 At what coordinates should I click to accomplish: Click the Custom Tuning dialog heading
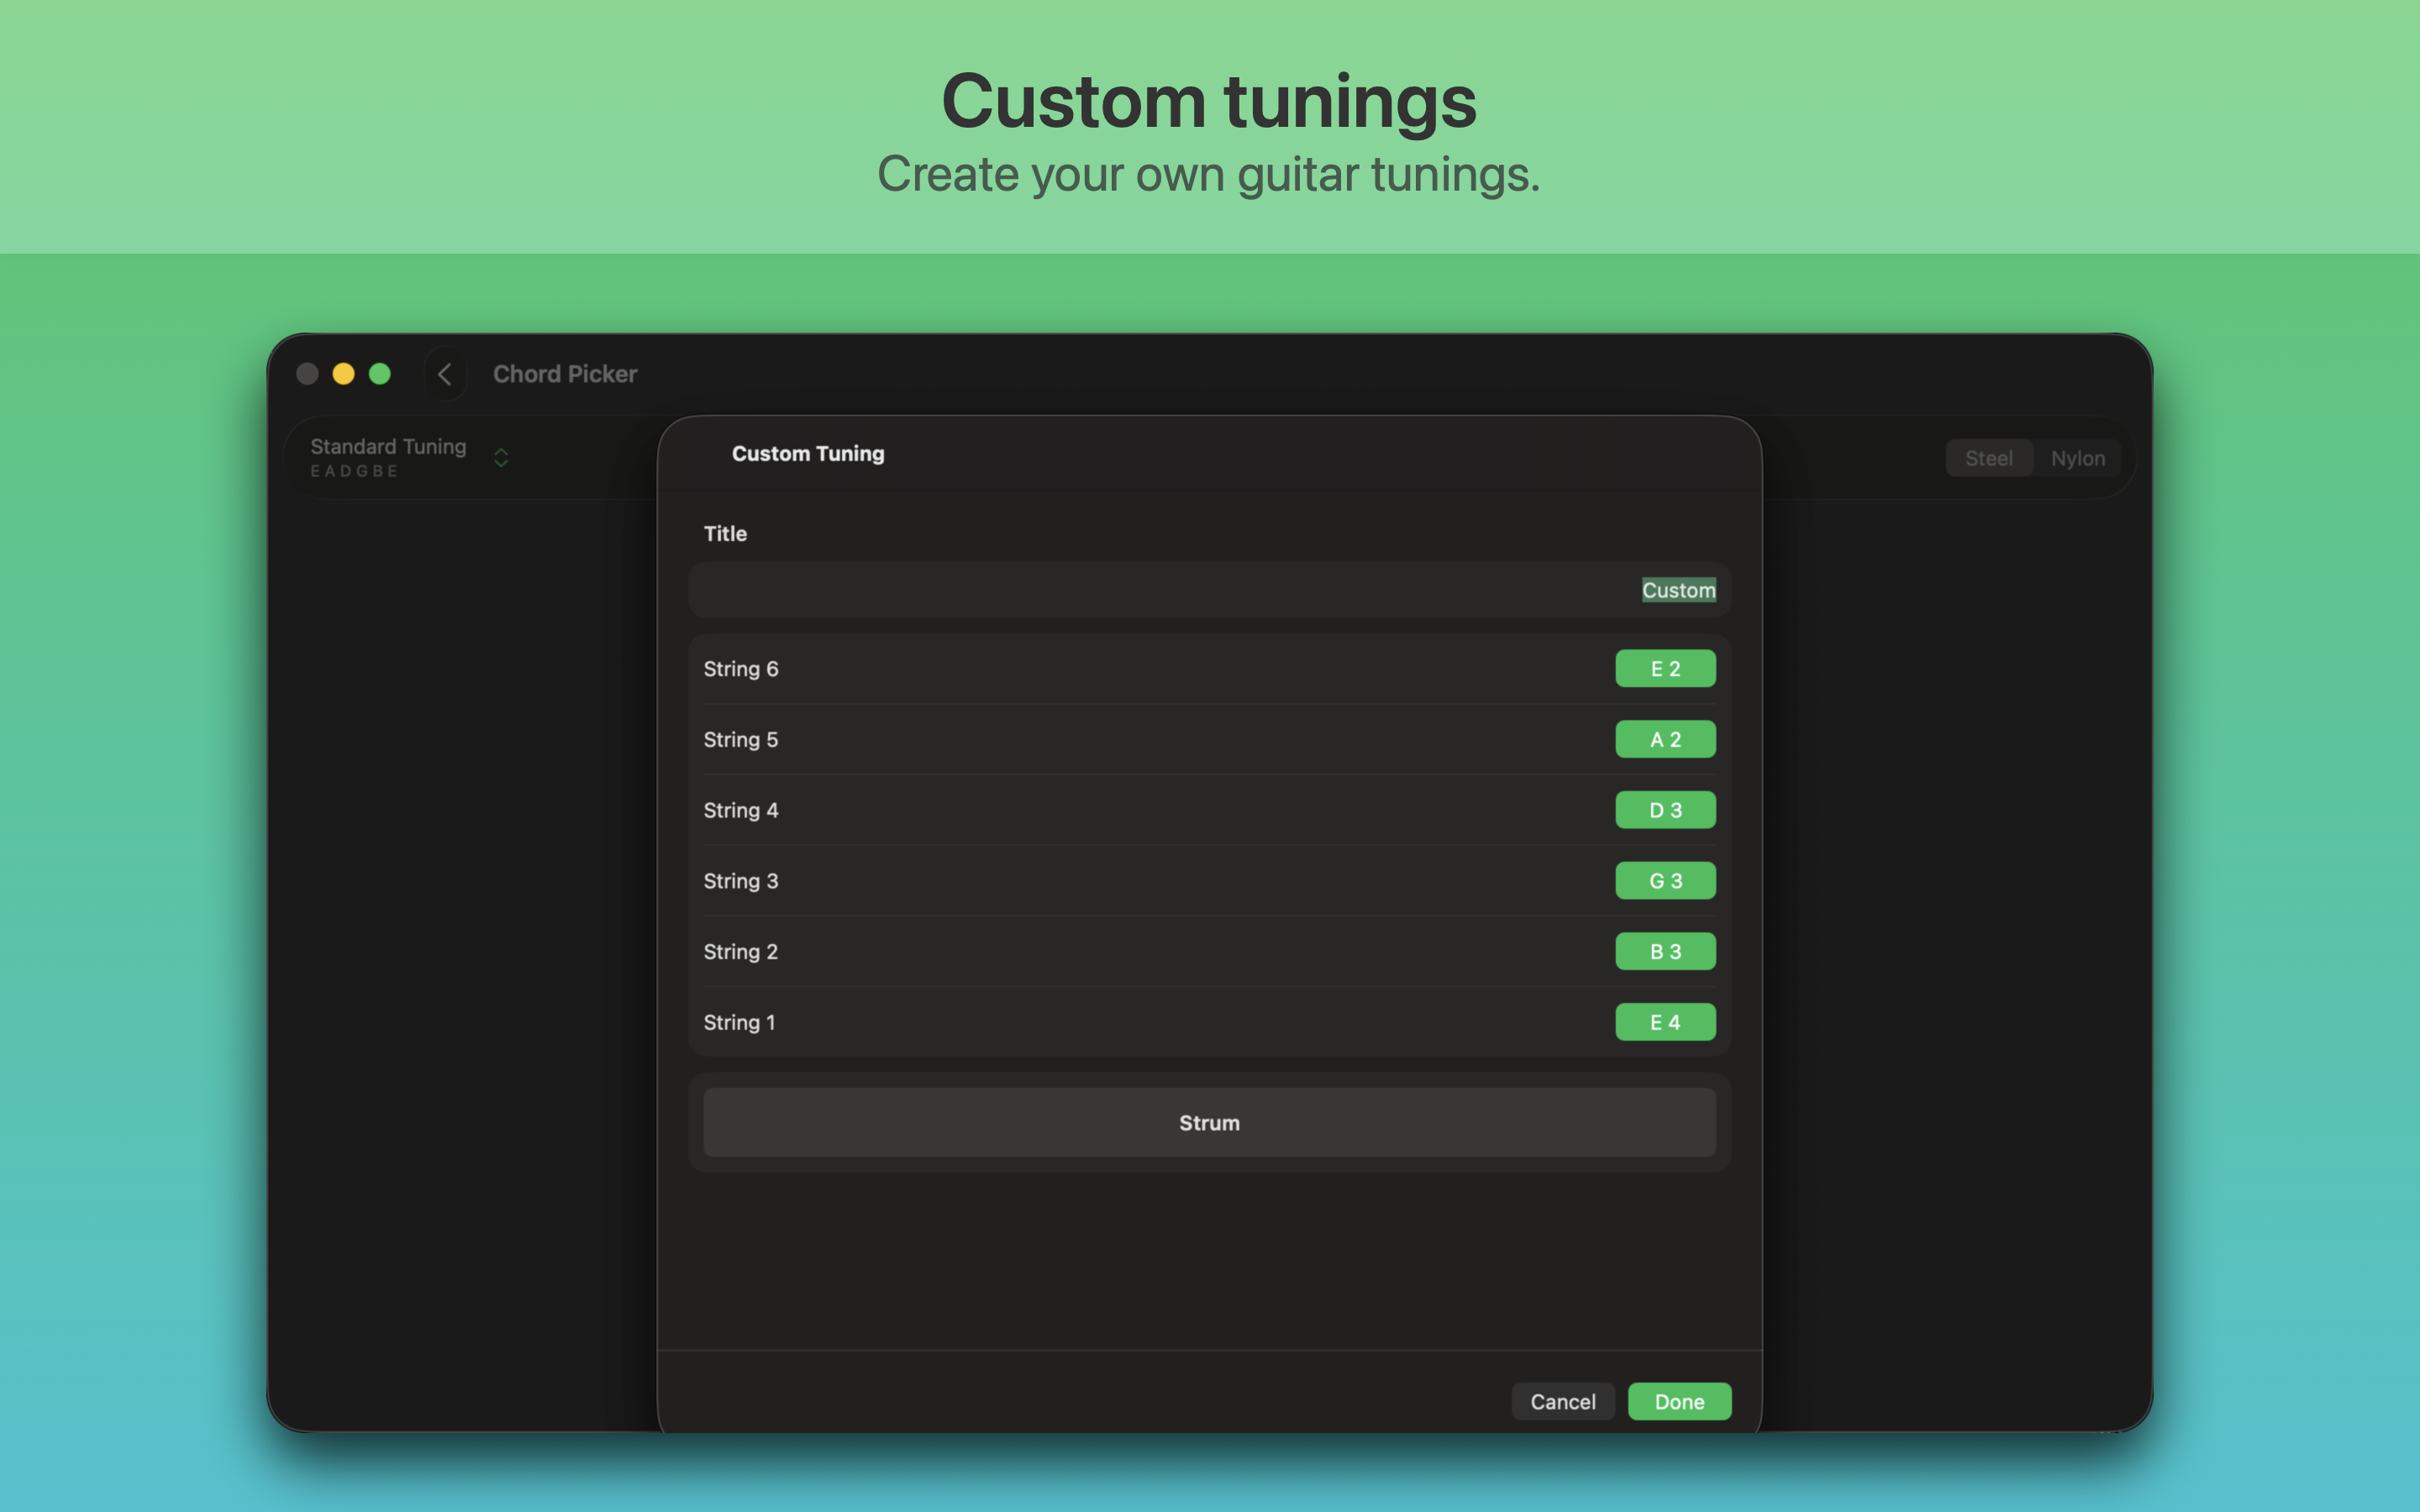pyautogui.click(x=808, y=454)
